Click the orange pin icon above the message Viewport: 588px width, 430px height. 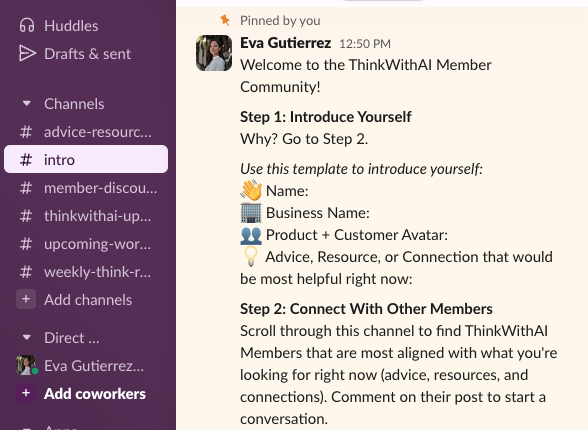tap(225, 20)
